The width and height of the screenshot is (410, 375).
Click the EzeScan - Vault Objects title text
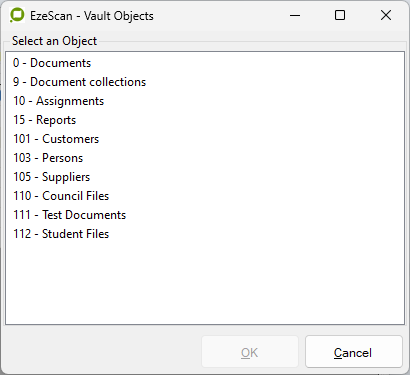point(92,16)
